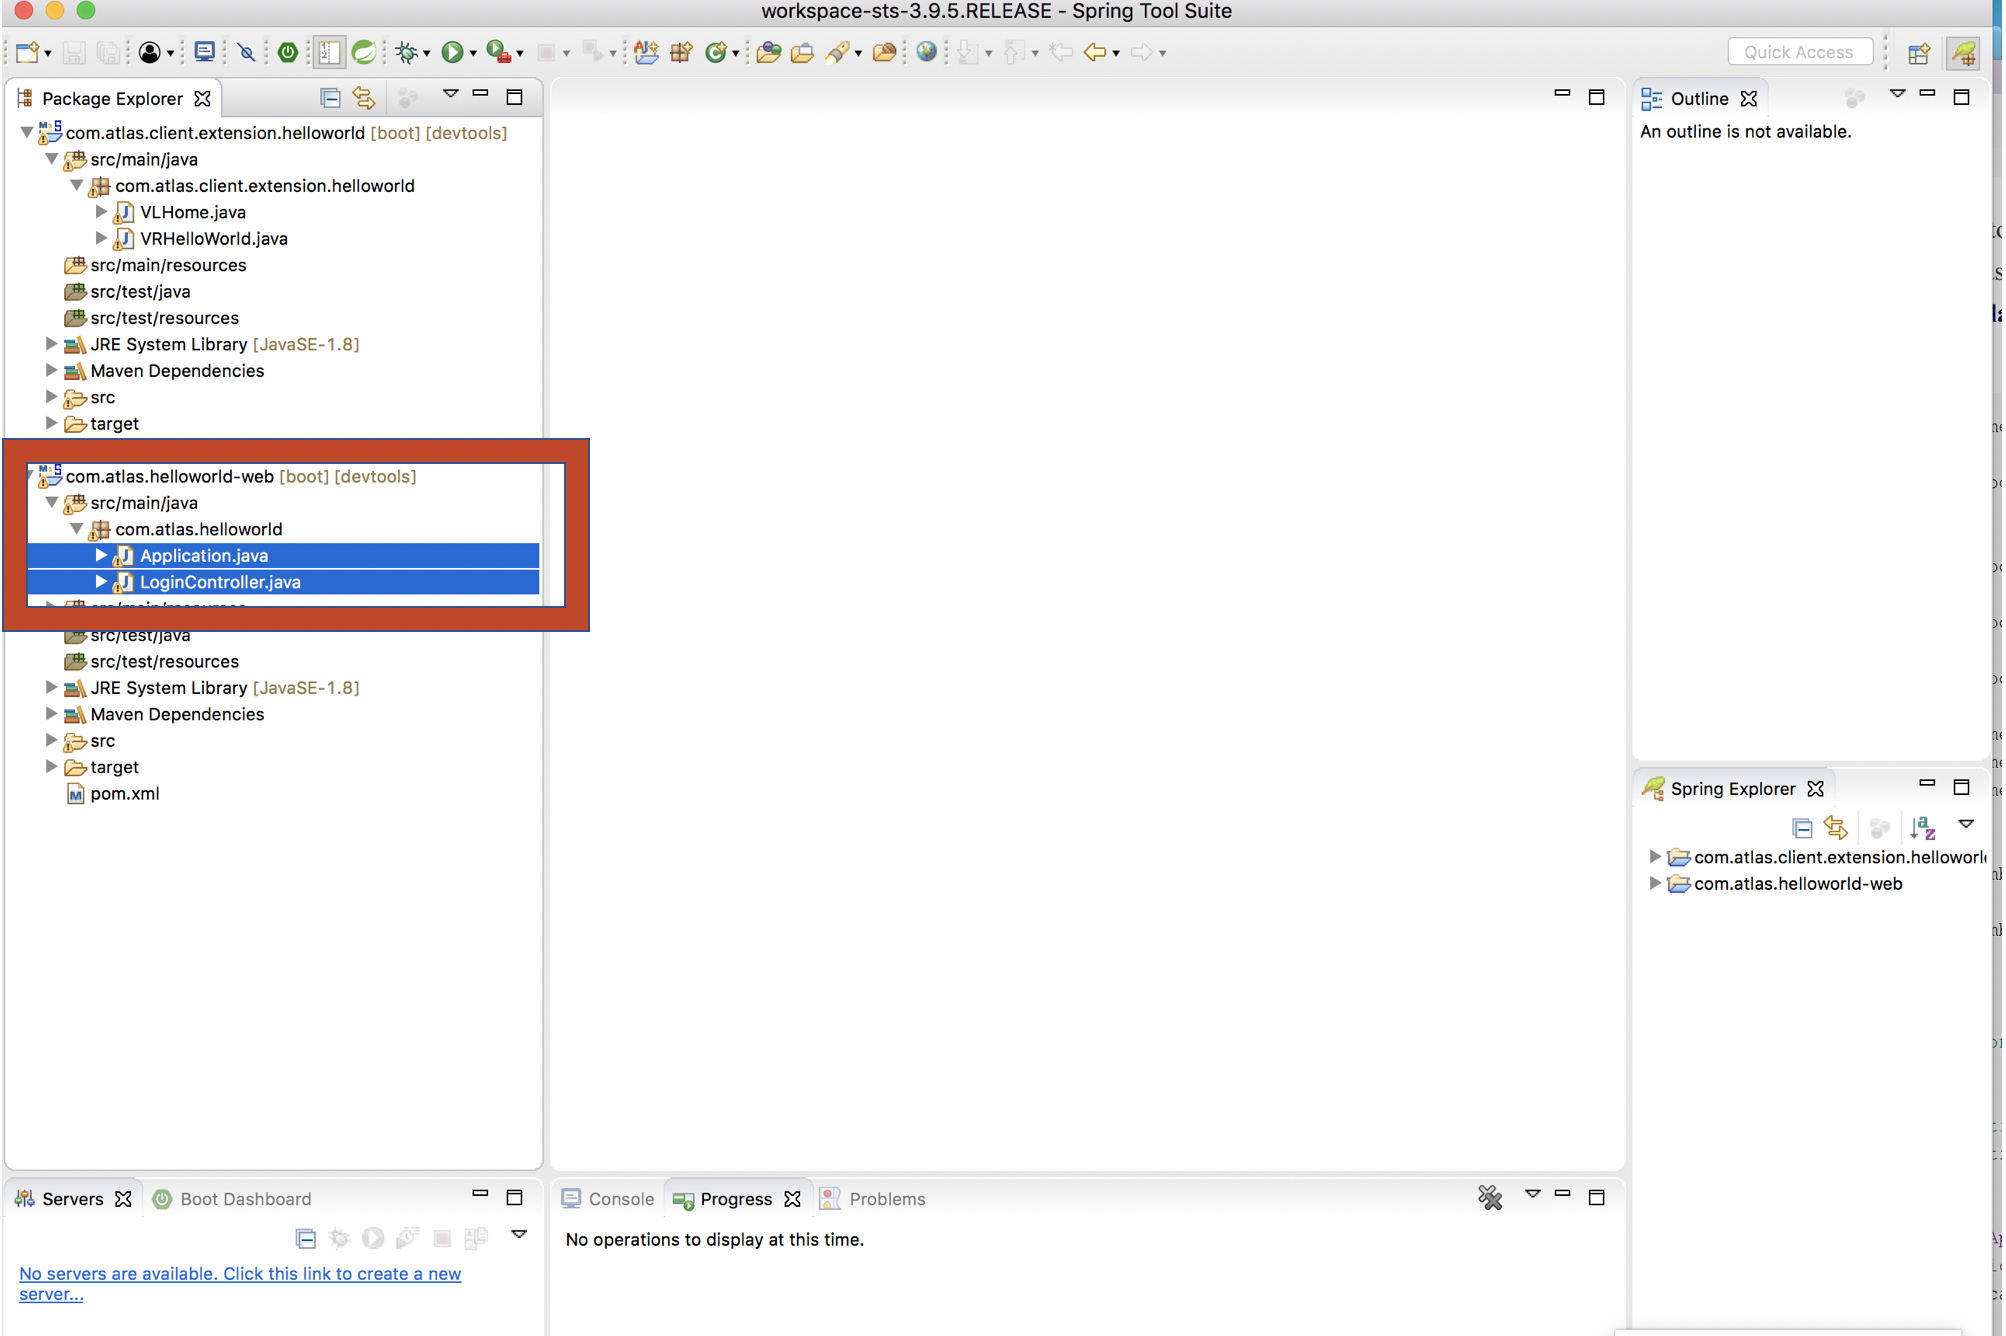
Task: Click the Spring leaf icon in toolbar
Action: (x=364, y=52)
